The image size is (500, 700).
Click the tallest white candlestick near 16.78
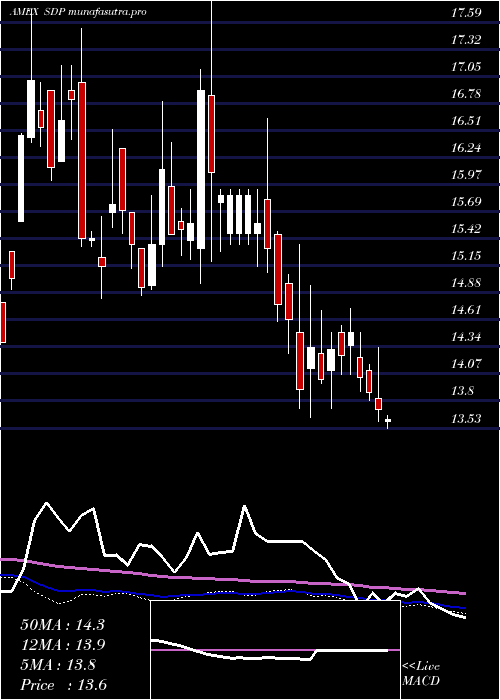click(x=201, y=170)
